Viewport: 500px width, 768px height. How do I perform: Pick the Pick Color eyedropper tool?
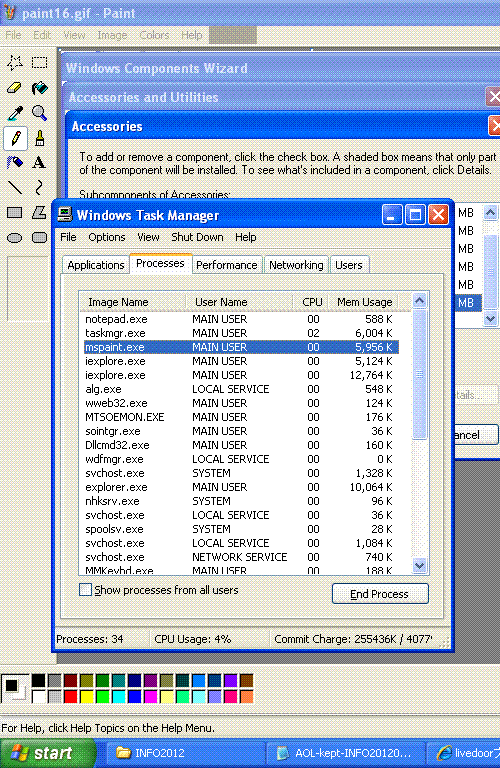pos(15,113)
